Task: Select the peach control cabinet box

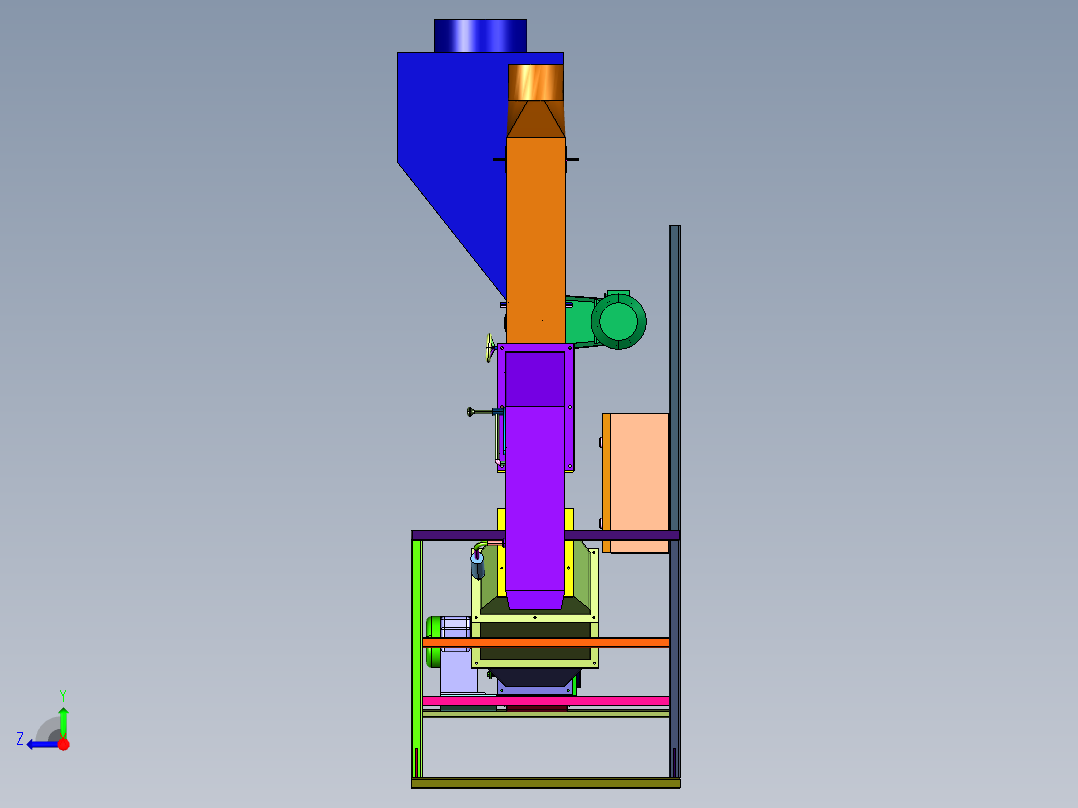Action: pos(639,483)
